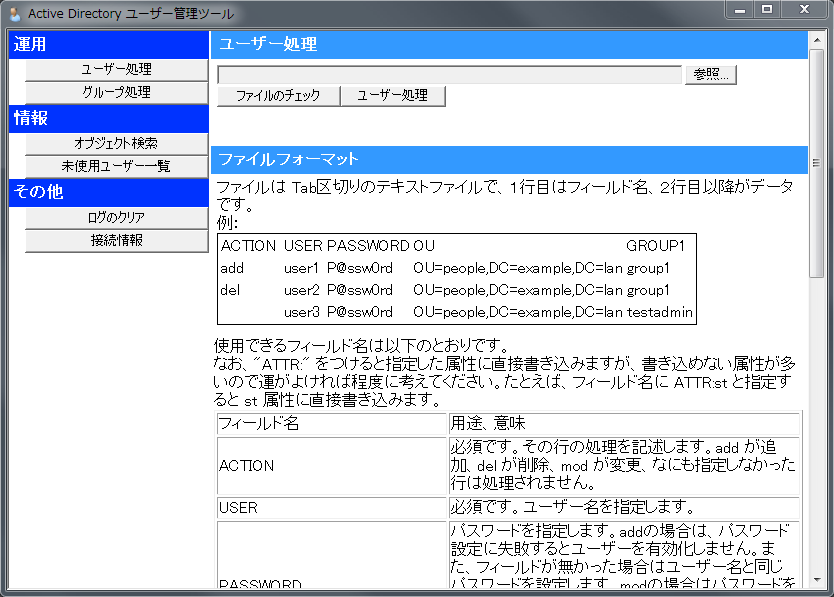The height and width of the screenshot is (597, 834).
Task: Click the その他 section header
Action: [109, 192]
